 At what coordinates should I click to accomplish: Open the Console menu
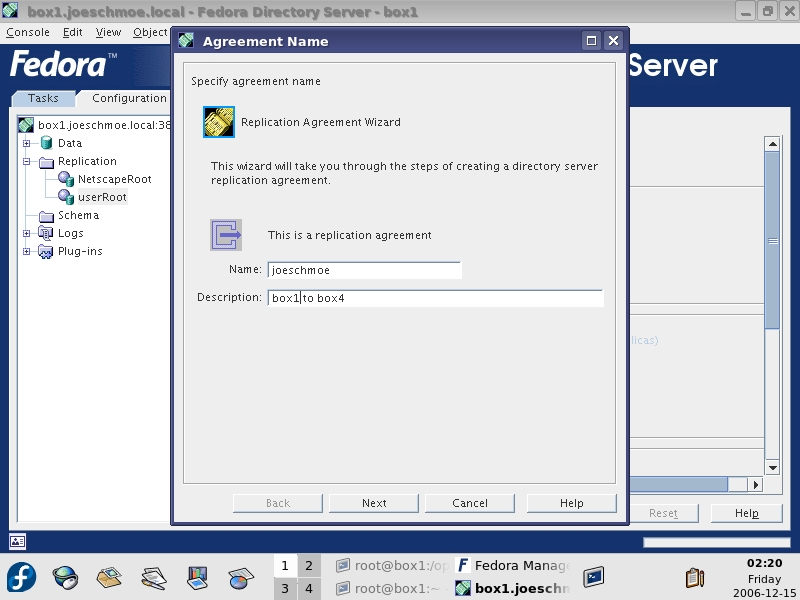[x=28, y=32]
